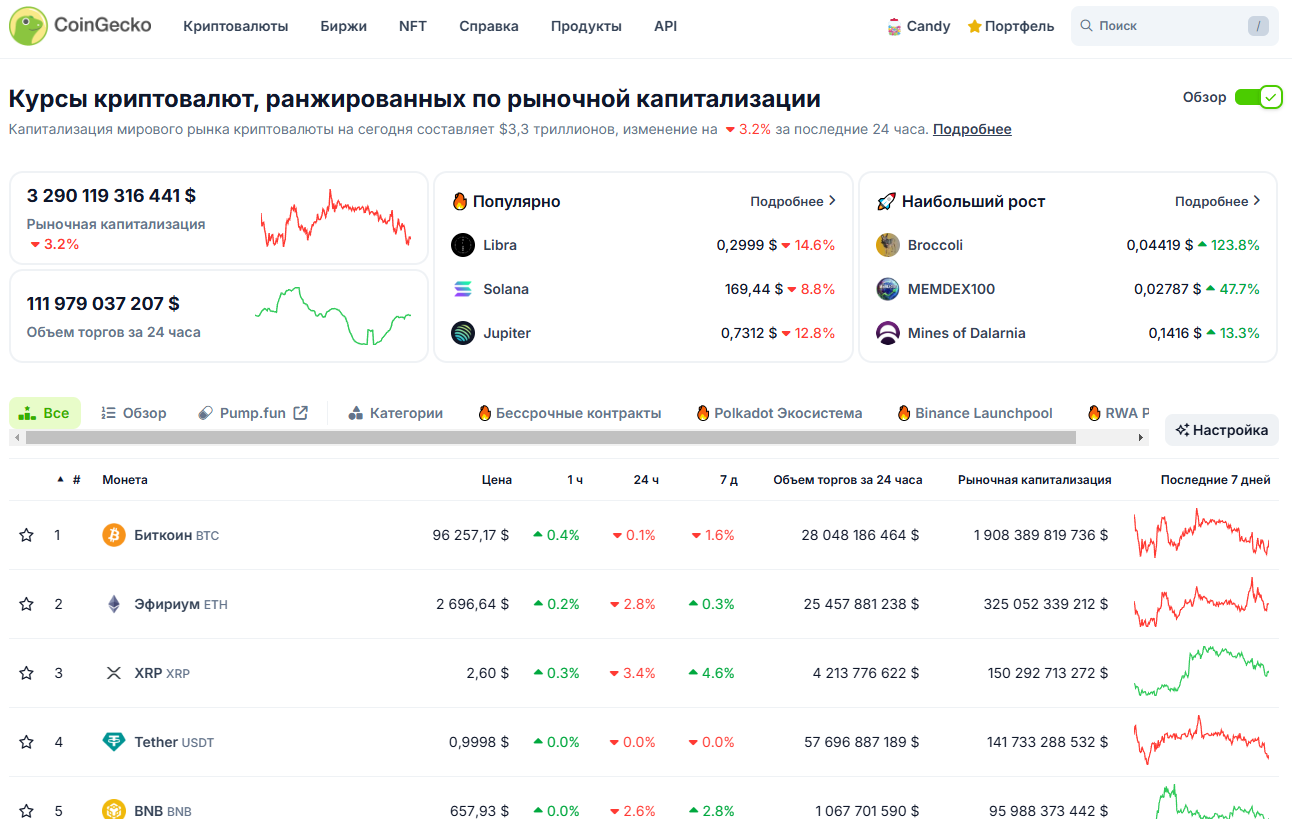Click the Ethereum diamond logo icon

pyautogui.click(x=114, y=604)
